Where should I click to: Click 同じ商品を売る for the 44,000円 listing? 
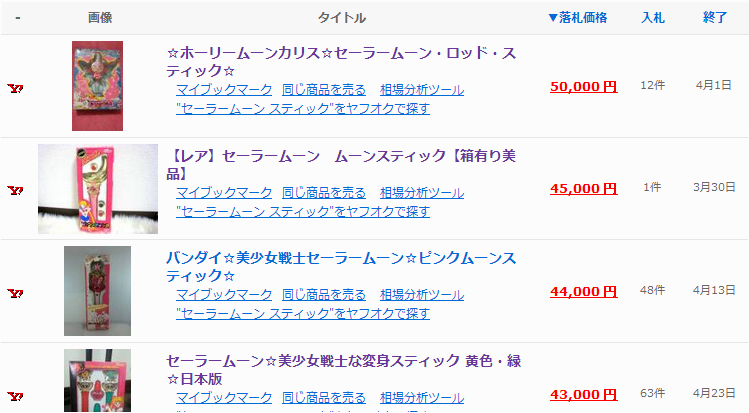pos(324,295)
